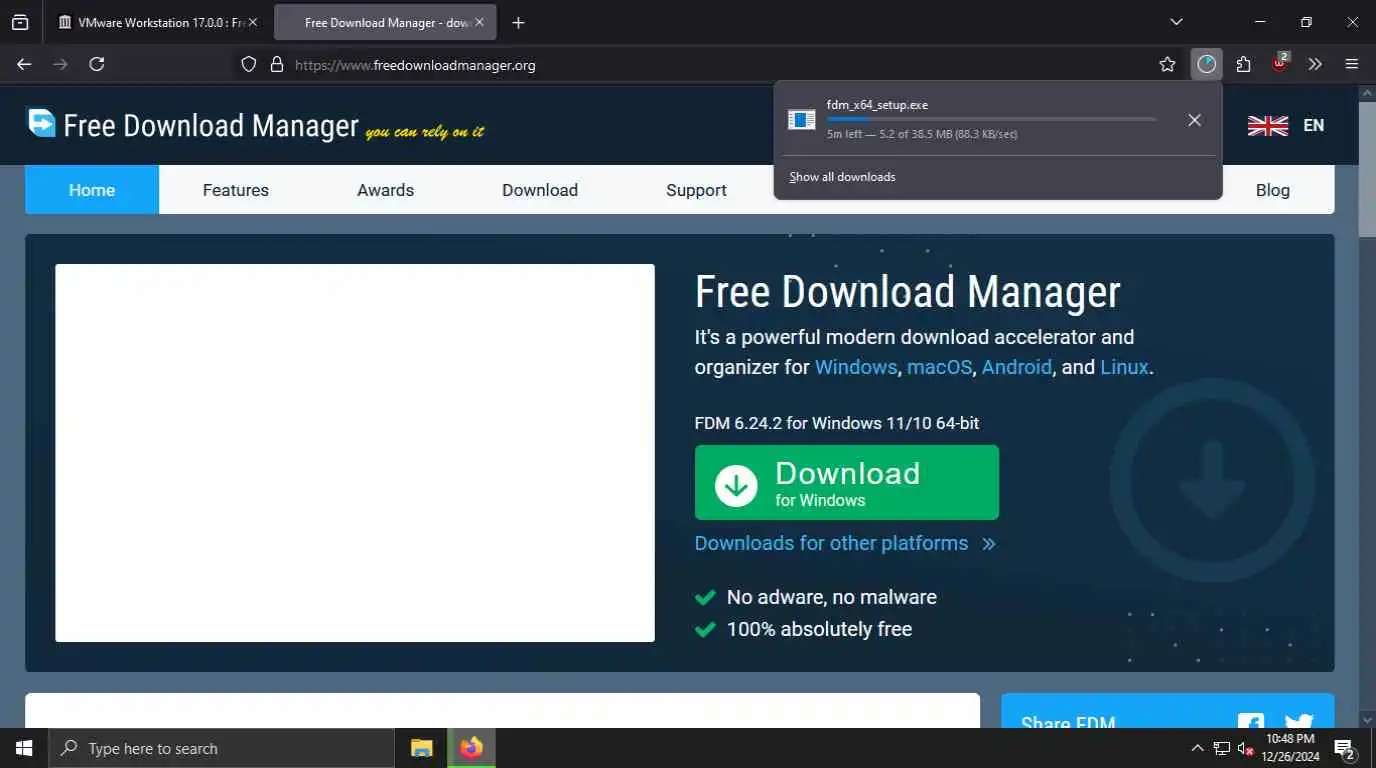Select the Free Download Manager browser tab
The height and width of the screenshot is (768, 1376).
coord(385,22)
